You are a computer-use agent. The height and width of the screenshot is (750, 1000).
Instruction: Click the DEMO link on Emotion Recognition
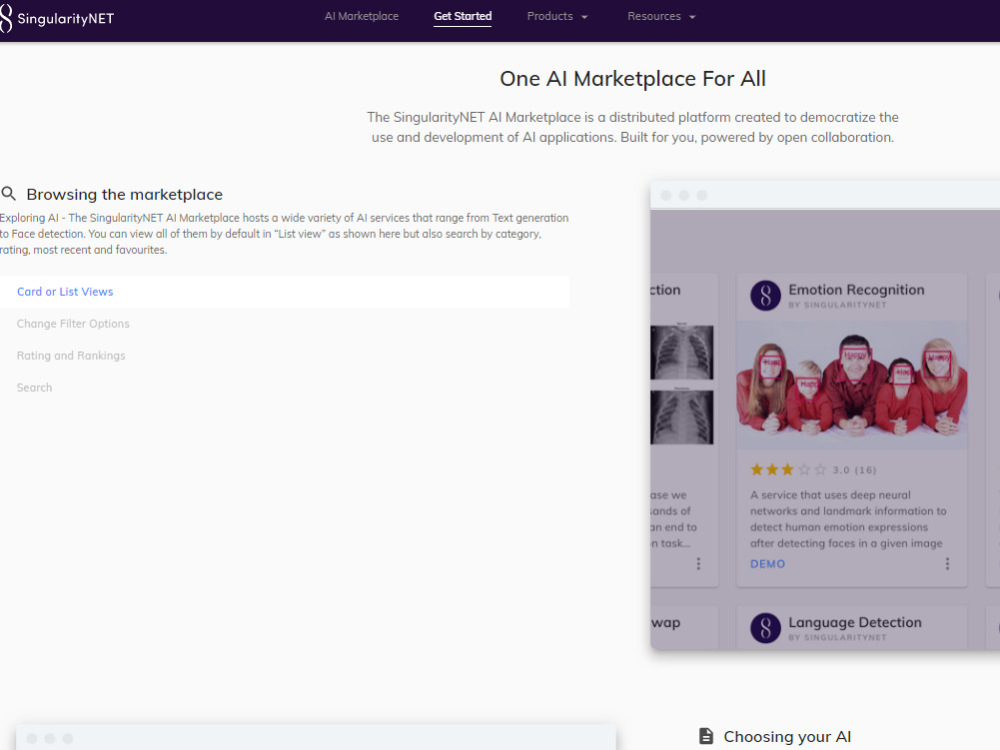point(767,564)
